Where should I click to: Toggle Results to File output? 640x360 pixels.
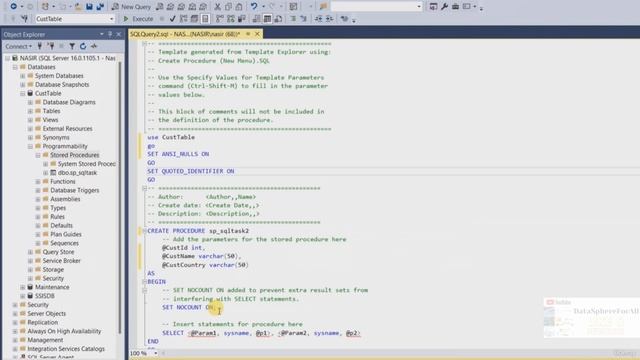point(278,19)
